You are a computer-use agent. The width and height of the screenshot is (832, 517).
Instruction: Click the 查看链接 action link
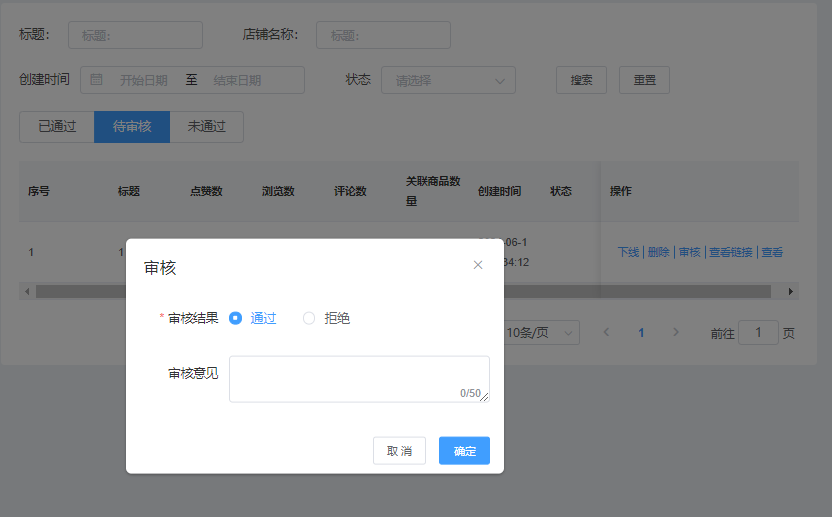click(730, 252)
